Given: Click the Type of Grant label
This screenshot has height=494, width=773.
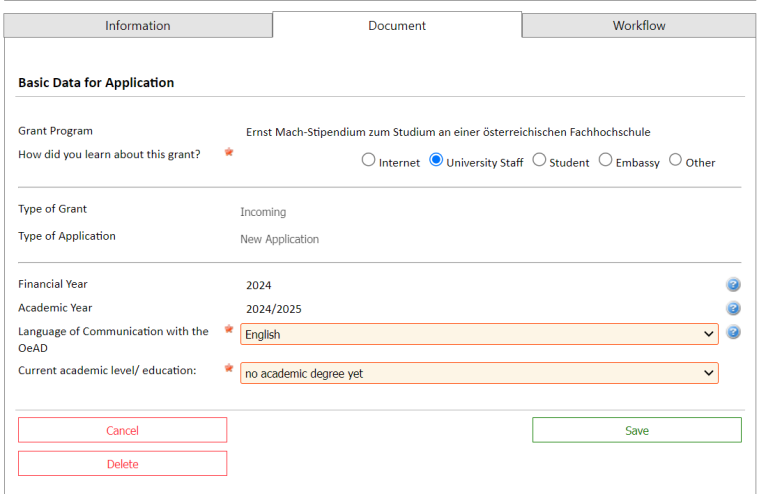Looking at the screenshot, I should (x=52, y=209).
